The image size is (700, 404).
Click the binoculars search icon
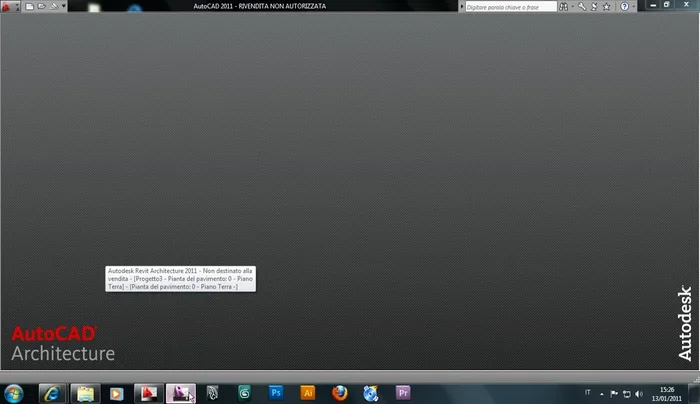(x=566, y=6)
